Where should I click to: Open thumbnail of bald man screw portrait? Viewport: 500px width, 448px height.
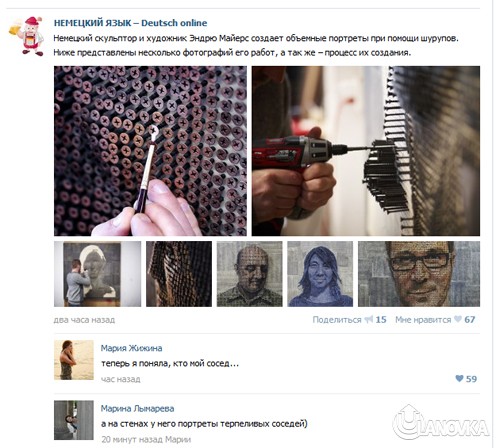(250, 274)
